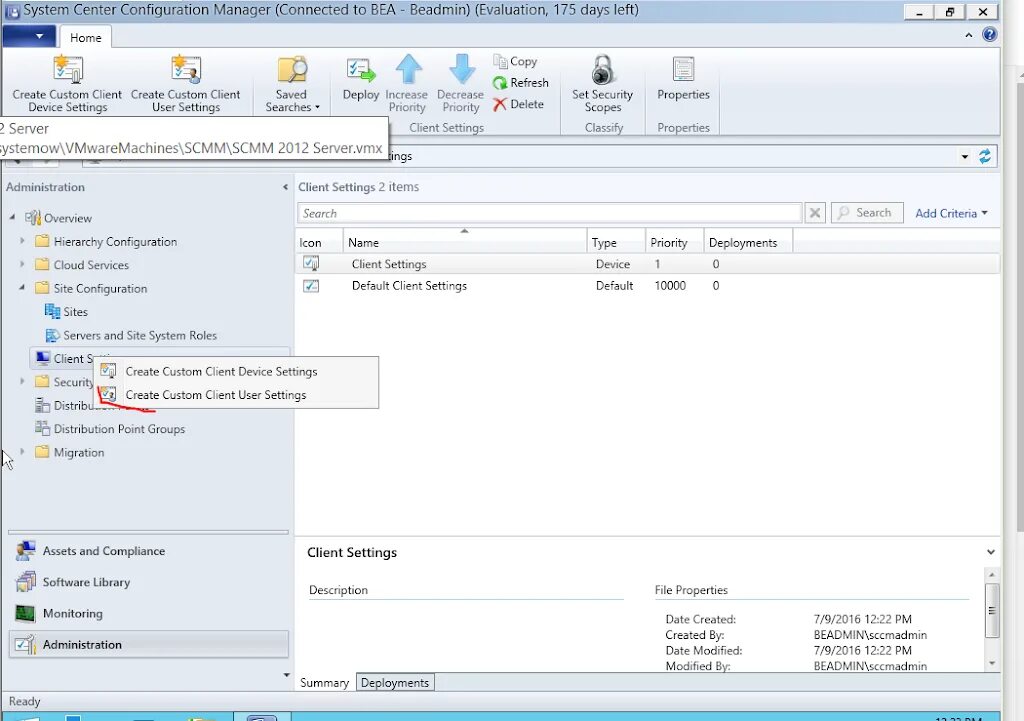Sort by the Type column header
Image resolution: width=1024 pixels, height=721 pixels.
pyautogui.click(x=616, y=242)
